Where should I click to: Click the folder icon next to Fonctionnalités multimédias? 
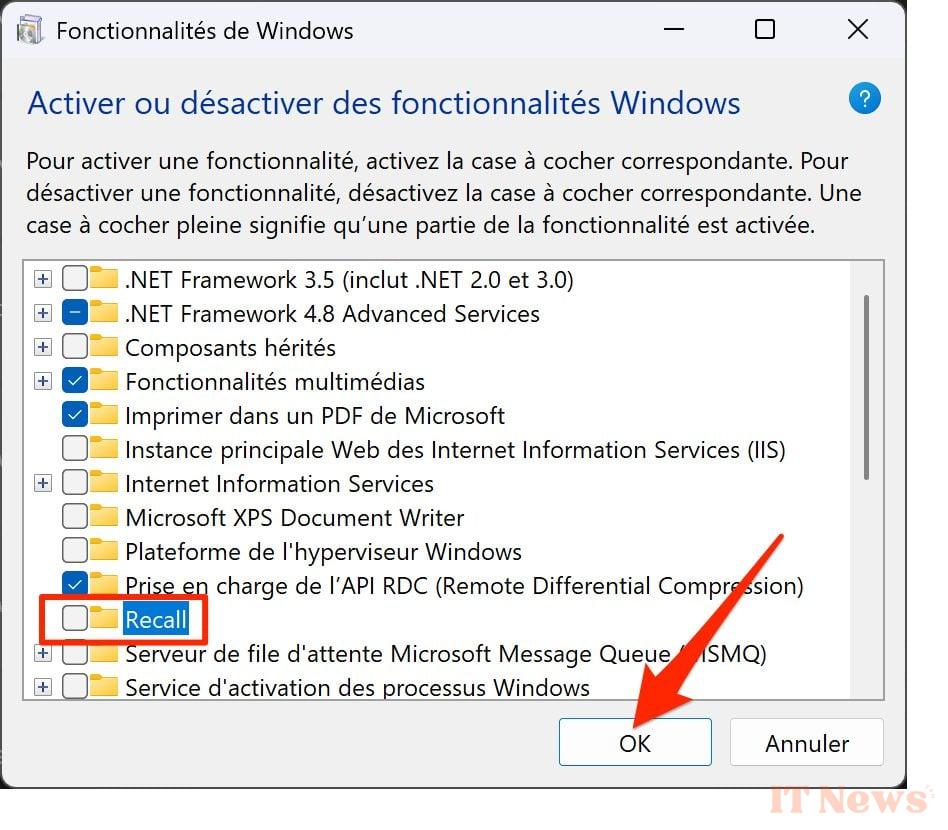(x=104, y=381)
